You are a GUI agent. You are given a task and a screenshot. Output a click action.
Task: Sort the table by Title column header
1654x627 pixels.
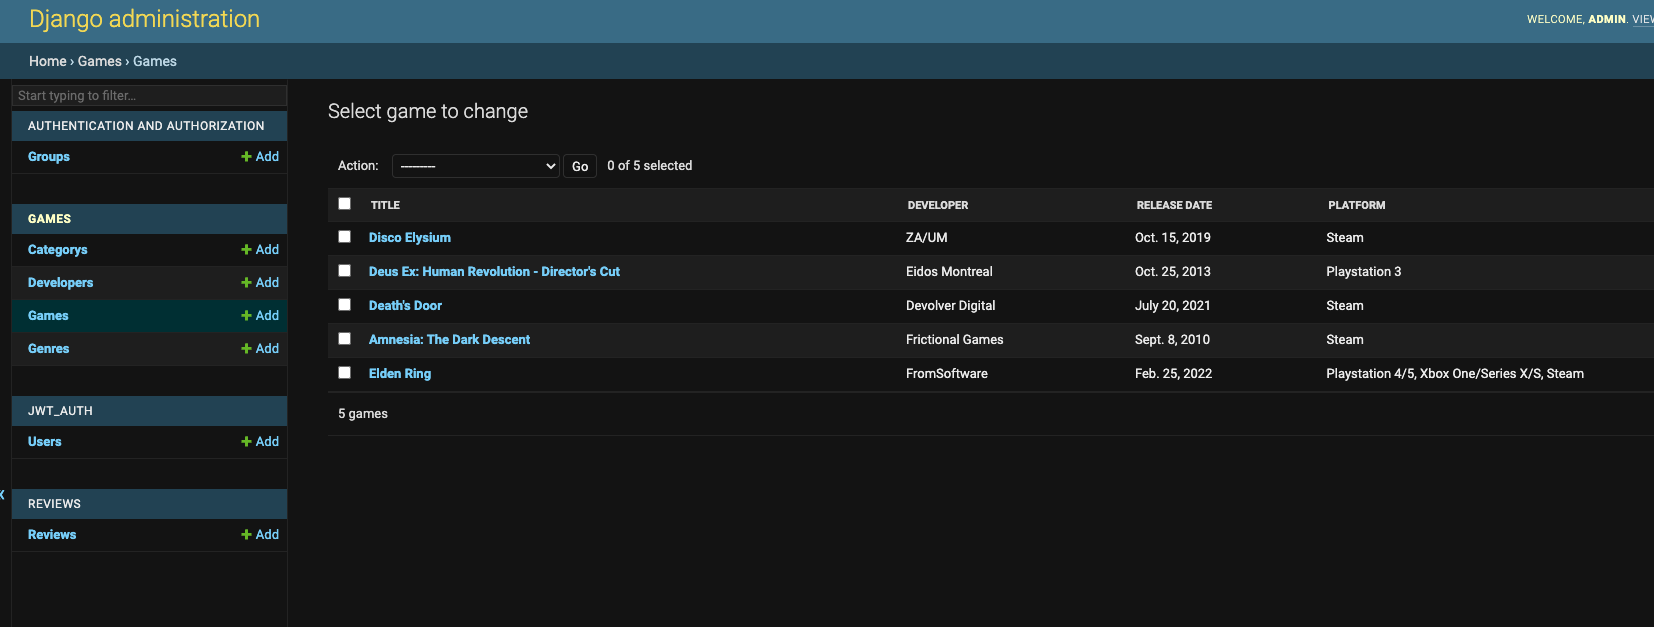385,205
